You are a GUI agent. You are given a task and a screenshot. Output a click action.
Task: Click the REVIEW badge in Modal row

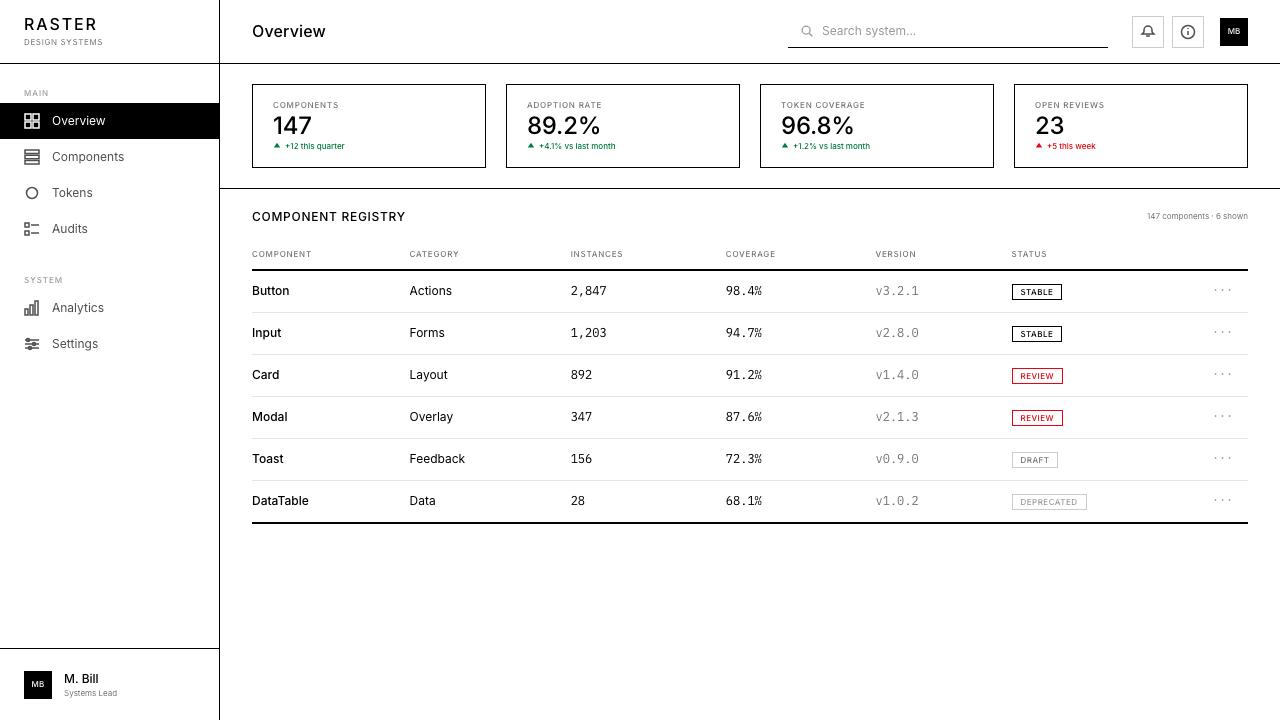click(1037, 418)
